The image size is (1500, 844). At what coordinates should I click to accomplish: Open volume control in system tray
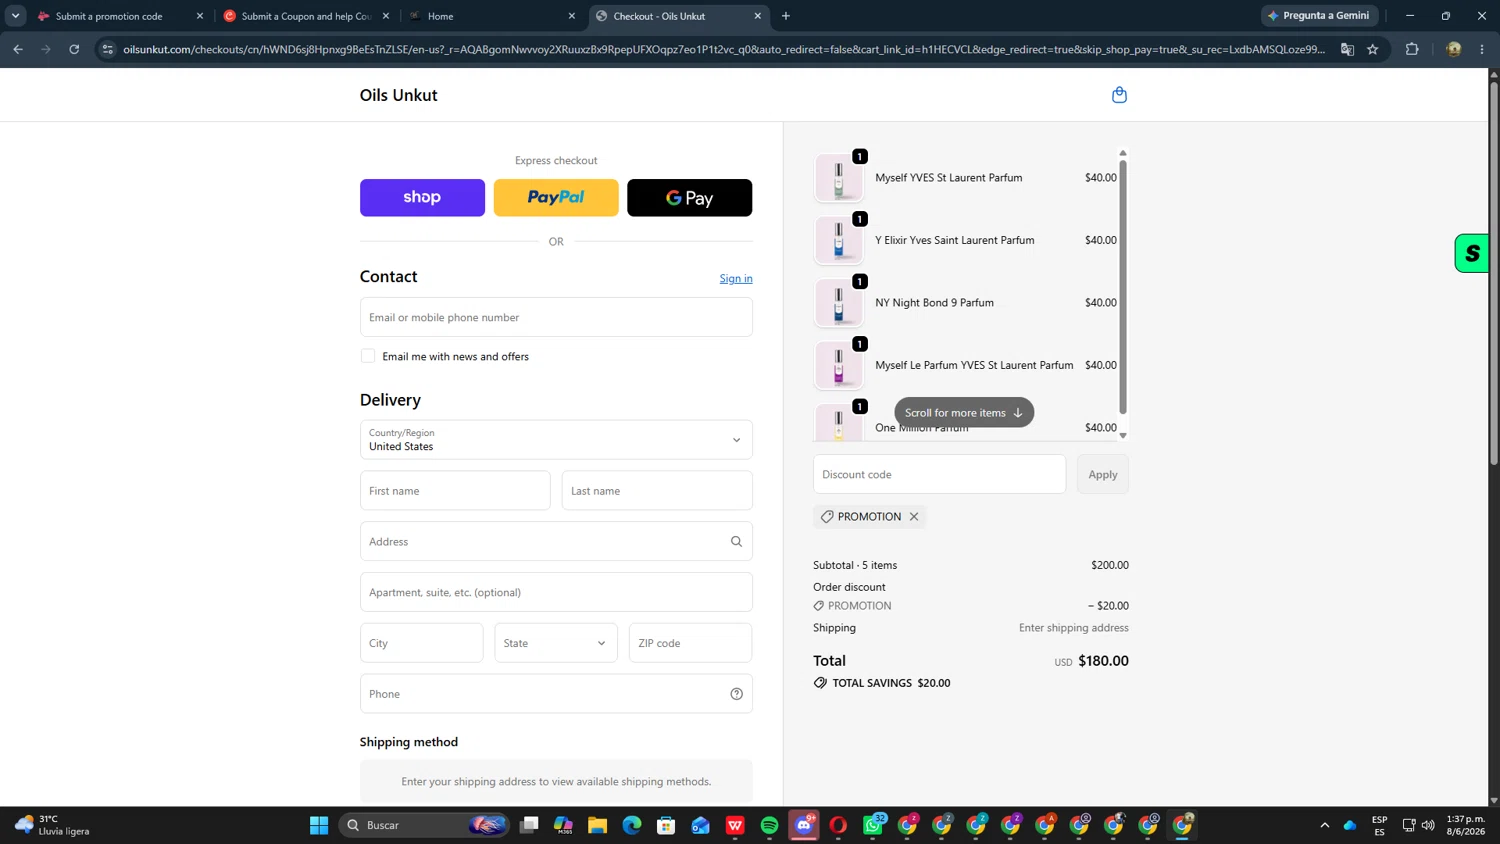1428,825
